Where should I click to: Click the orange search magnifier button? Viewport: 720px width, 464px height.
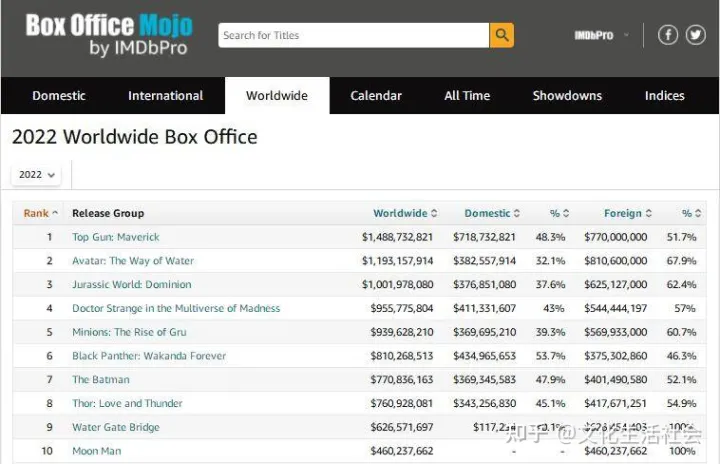pyautogui.click(x=501, y=35)
